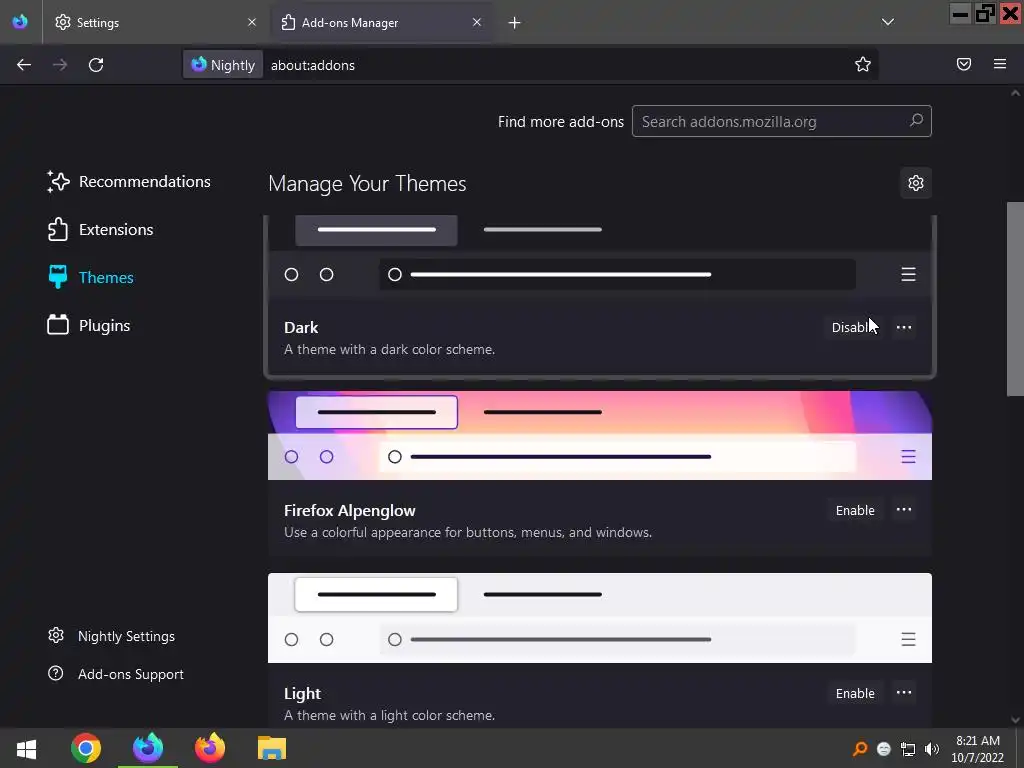Close the Add-ons Manager tab
Image resolution: width=1024 pixels, height=768 pixels.
(477, 22)
